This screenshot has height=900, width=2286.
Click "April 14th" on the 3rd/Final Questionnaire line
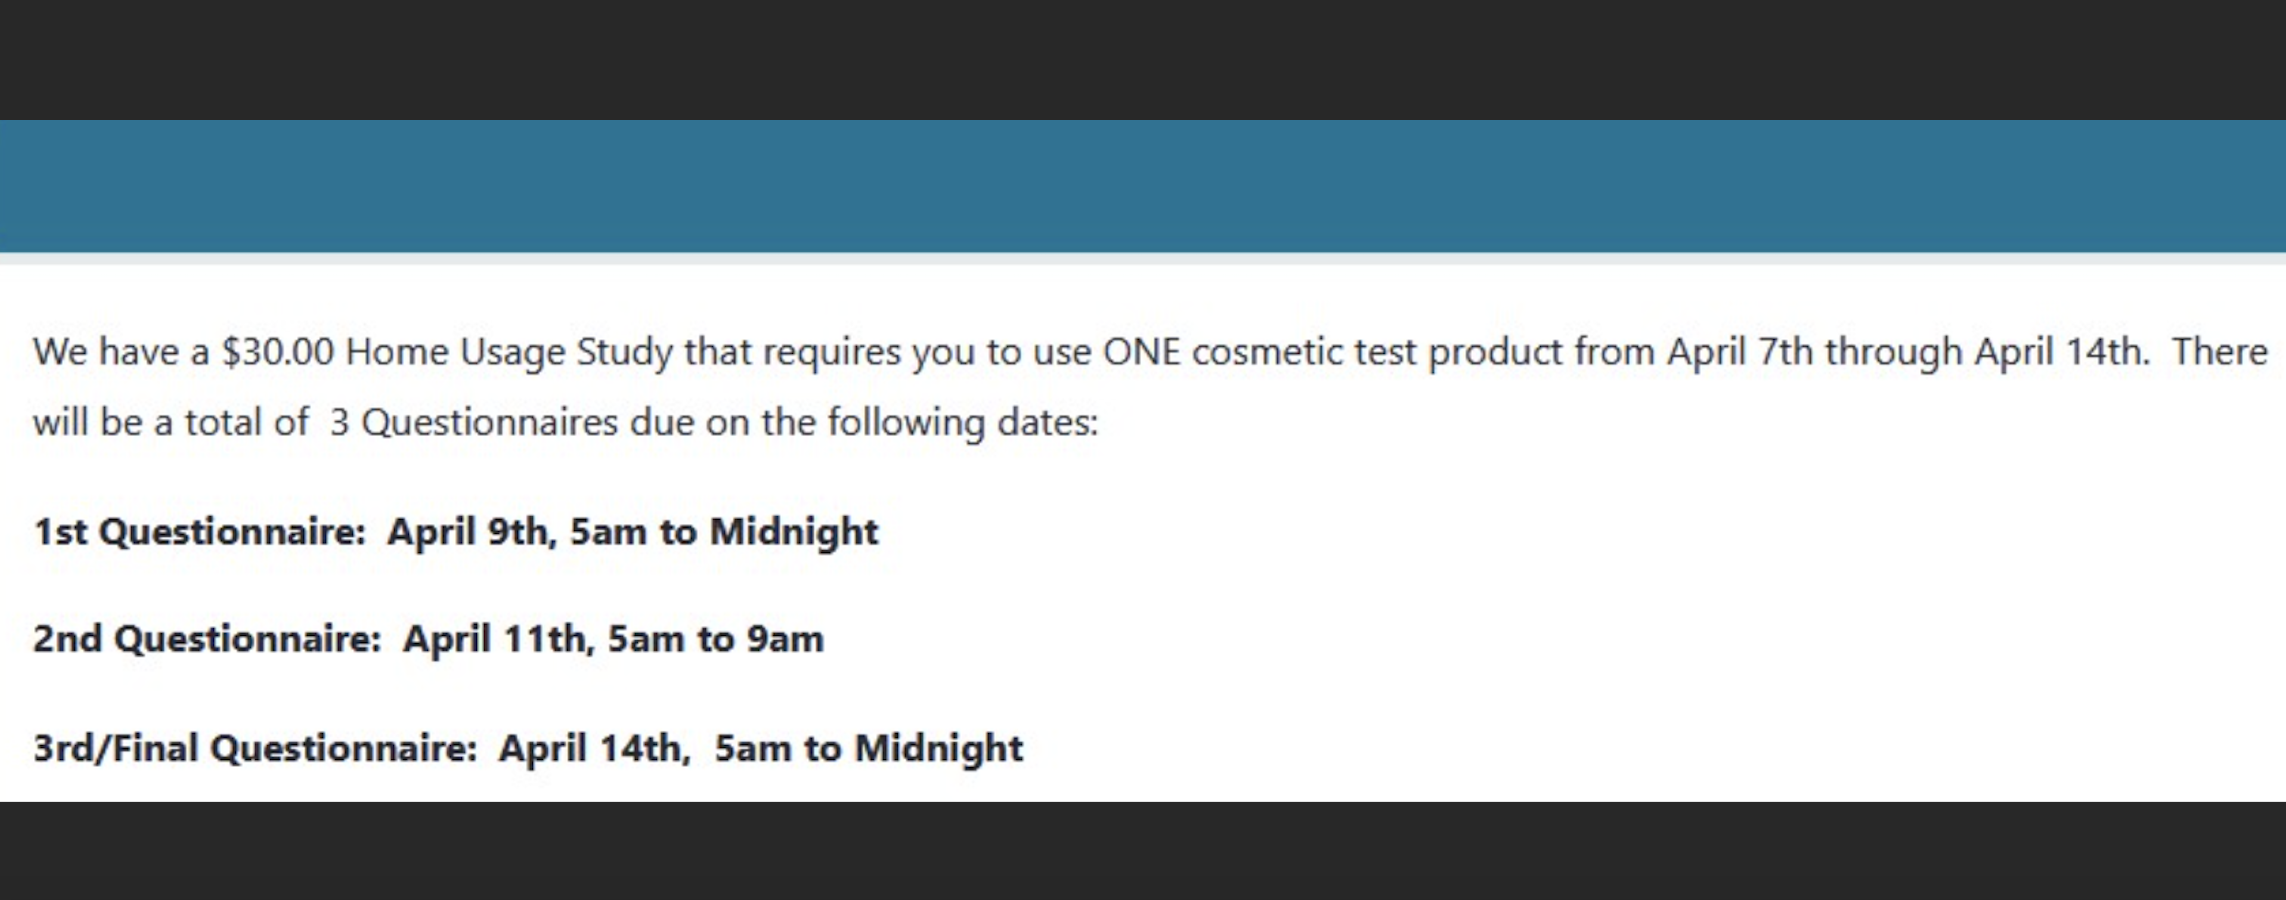pyautogui.click(x=593, y=748)
